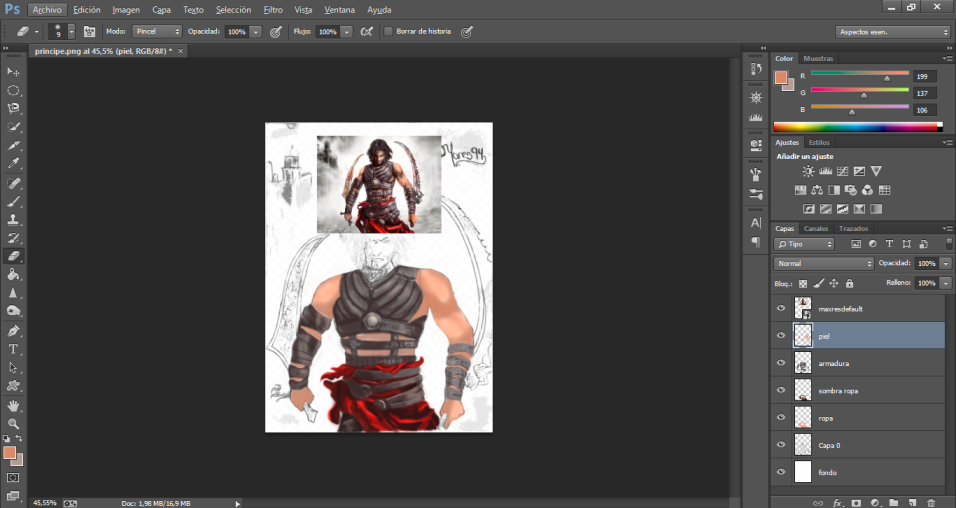Hide the piel layer
Viewport: 956px width, 508px height.
pyautogui.click(x=781, y=335)
